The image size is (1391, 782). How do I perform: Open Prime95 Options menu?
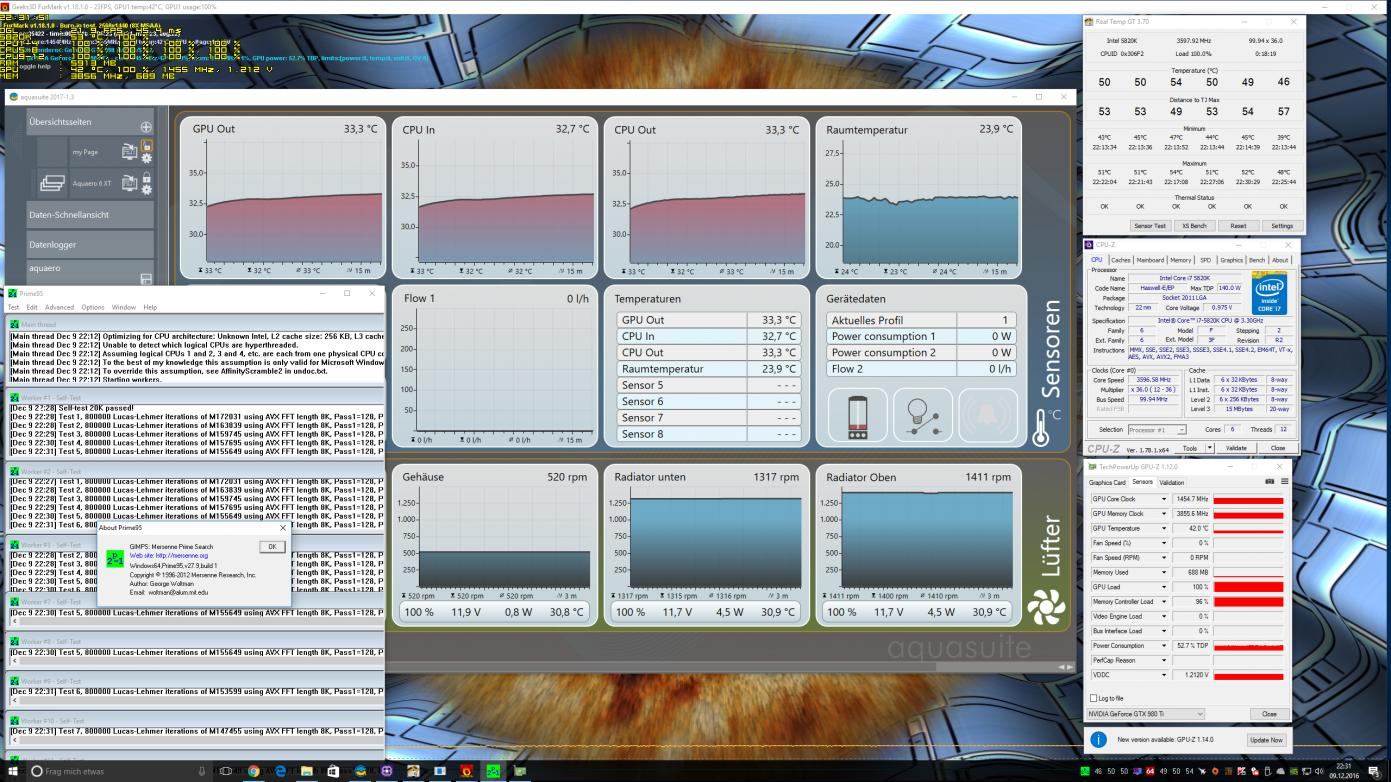click(93, 307)
